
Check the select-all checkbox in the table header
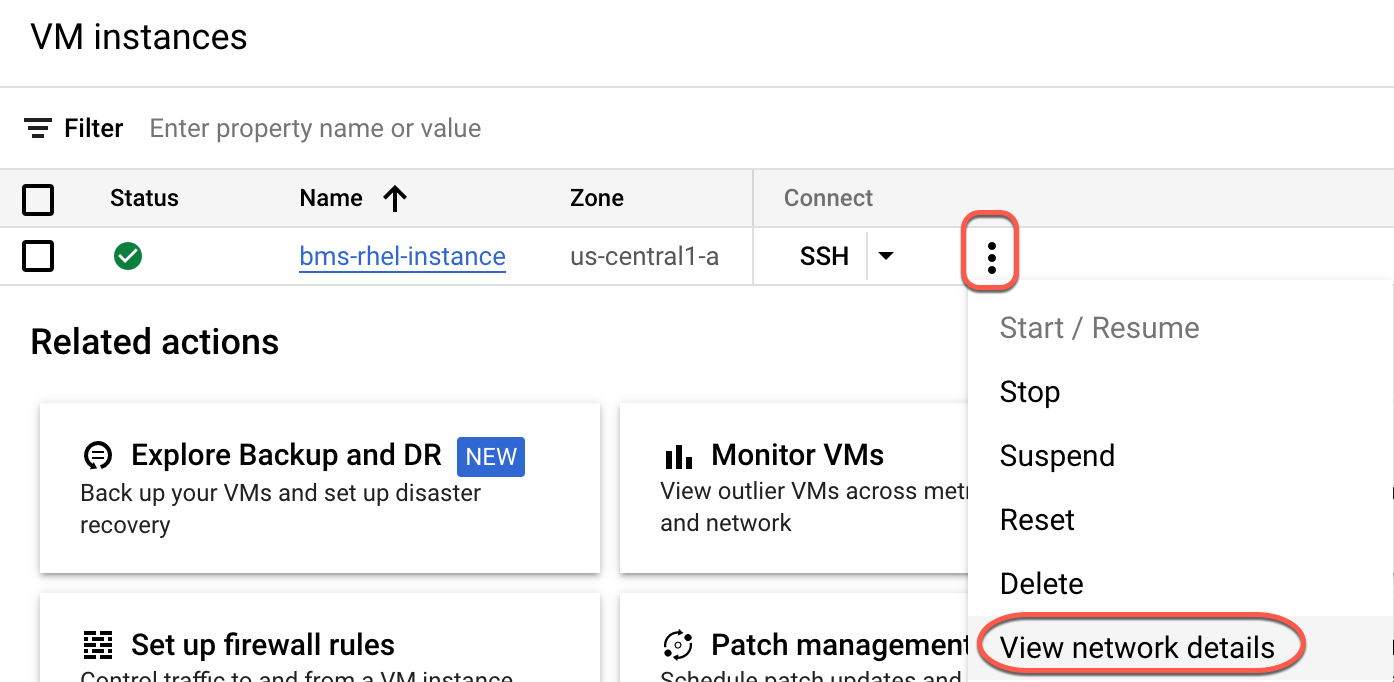click(x=37, y=200)
